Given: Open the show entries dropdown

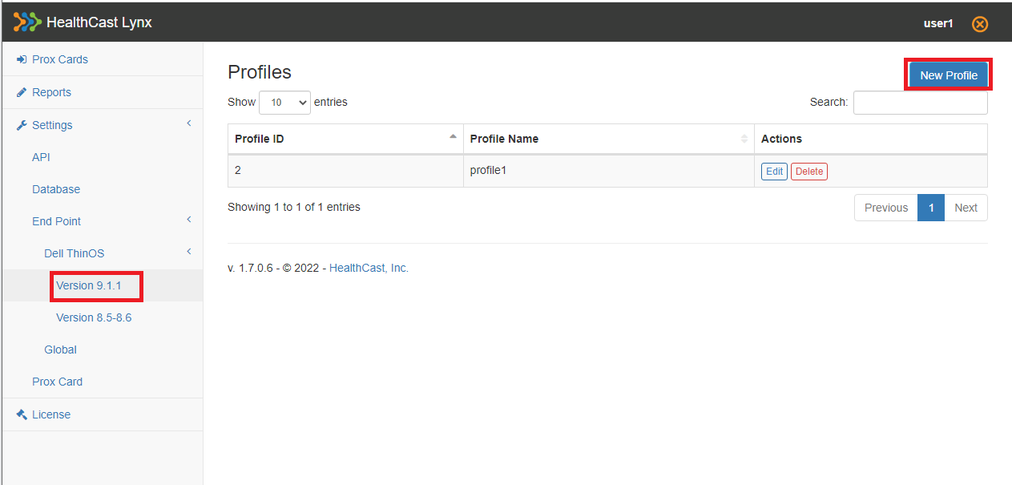Looking at the screenshot, I should (x=285, y=102).
